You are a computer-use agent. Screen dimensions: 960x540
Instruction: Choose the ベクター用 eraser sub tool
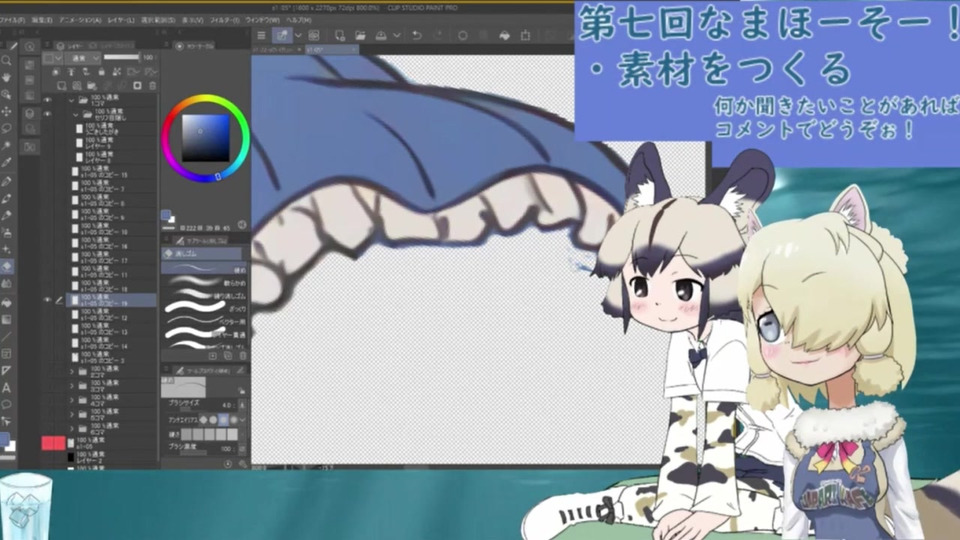205,321
